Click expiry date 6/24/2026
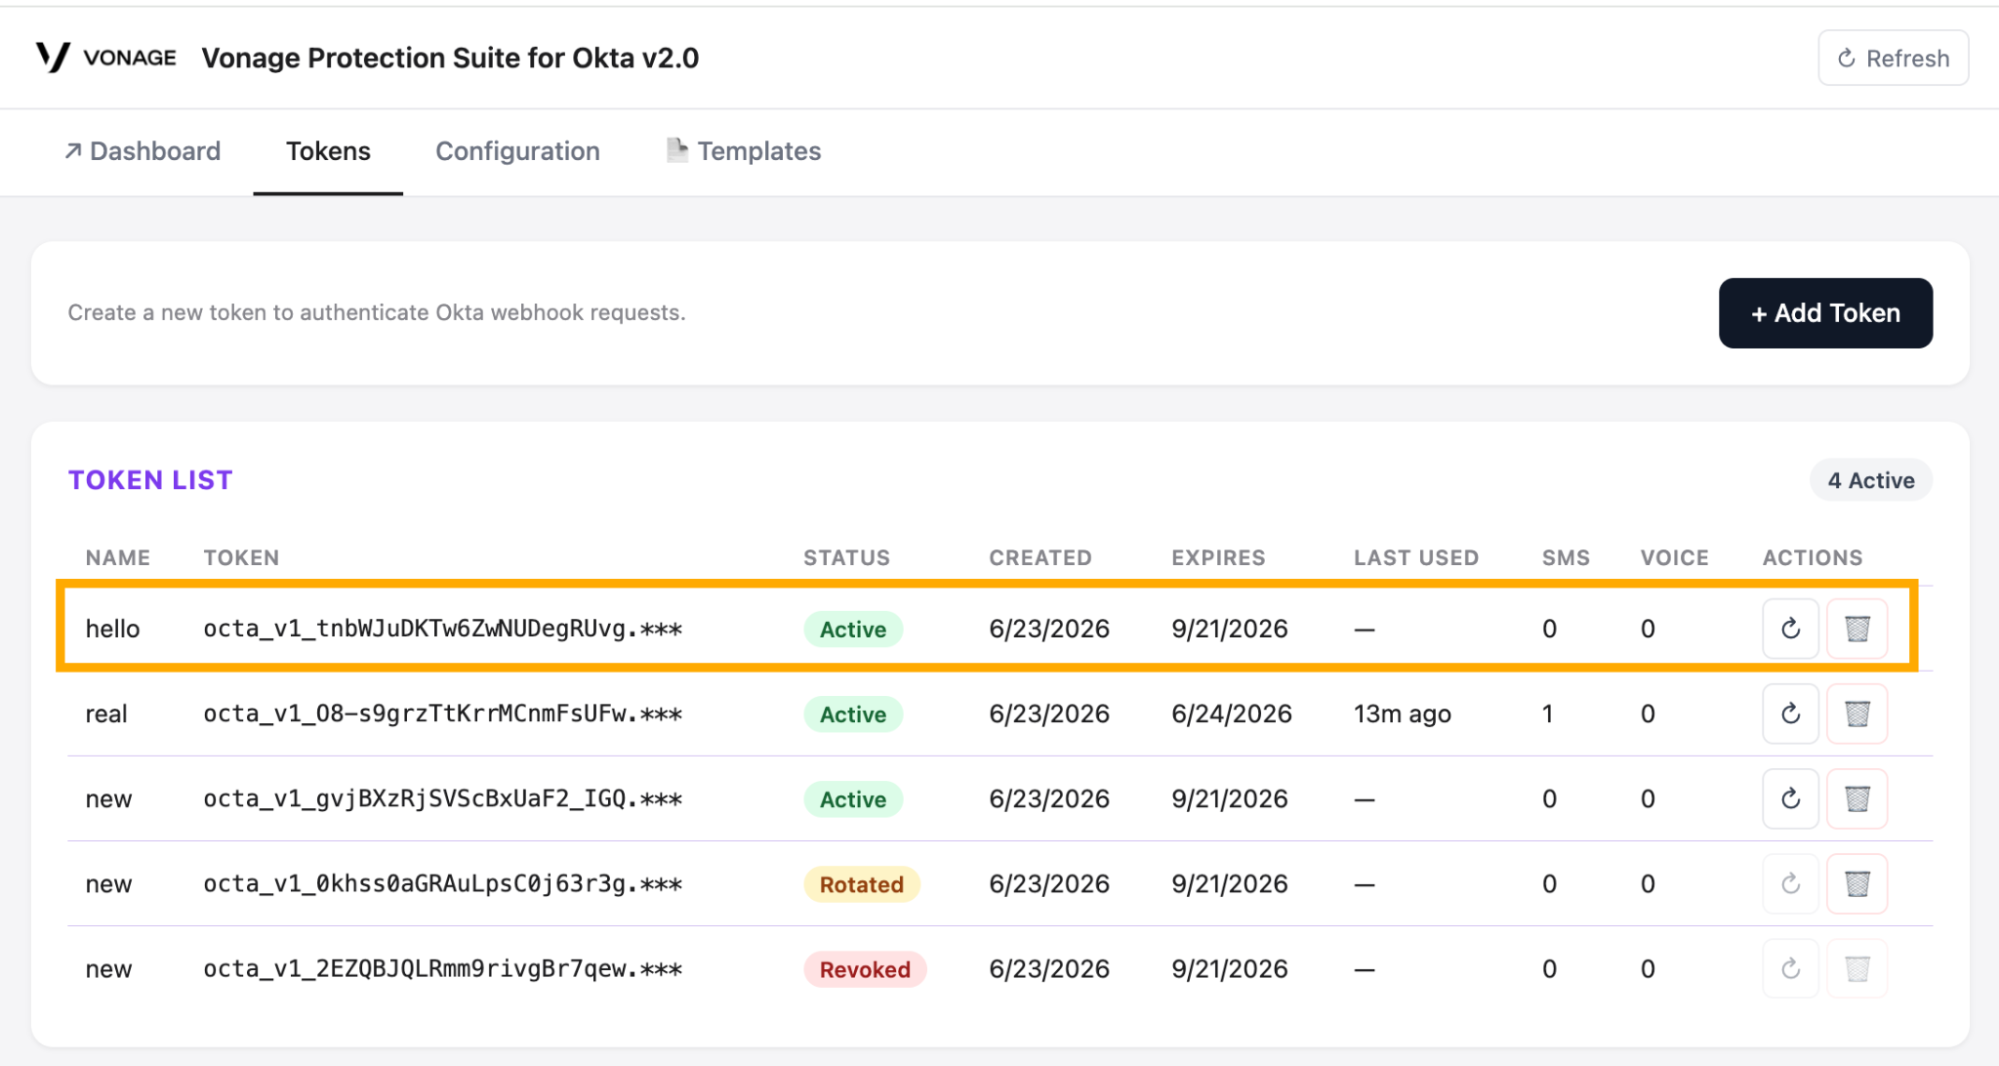 [1231, 714]
